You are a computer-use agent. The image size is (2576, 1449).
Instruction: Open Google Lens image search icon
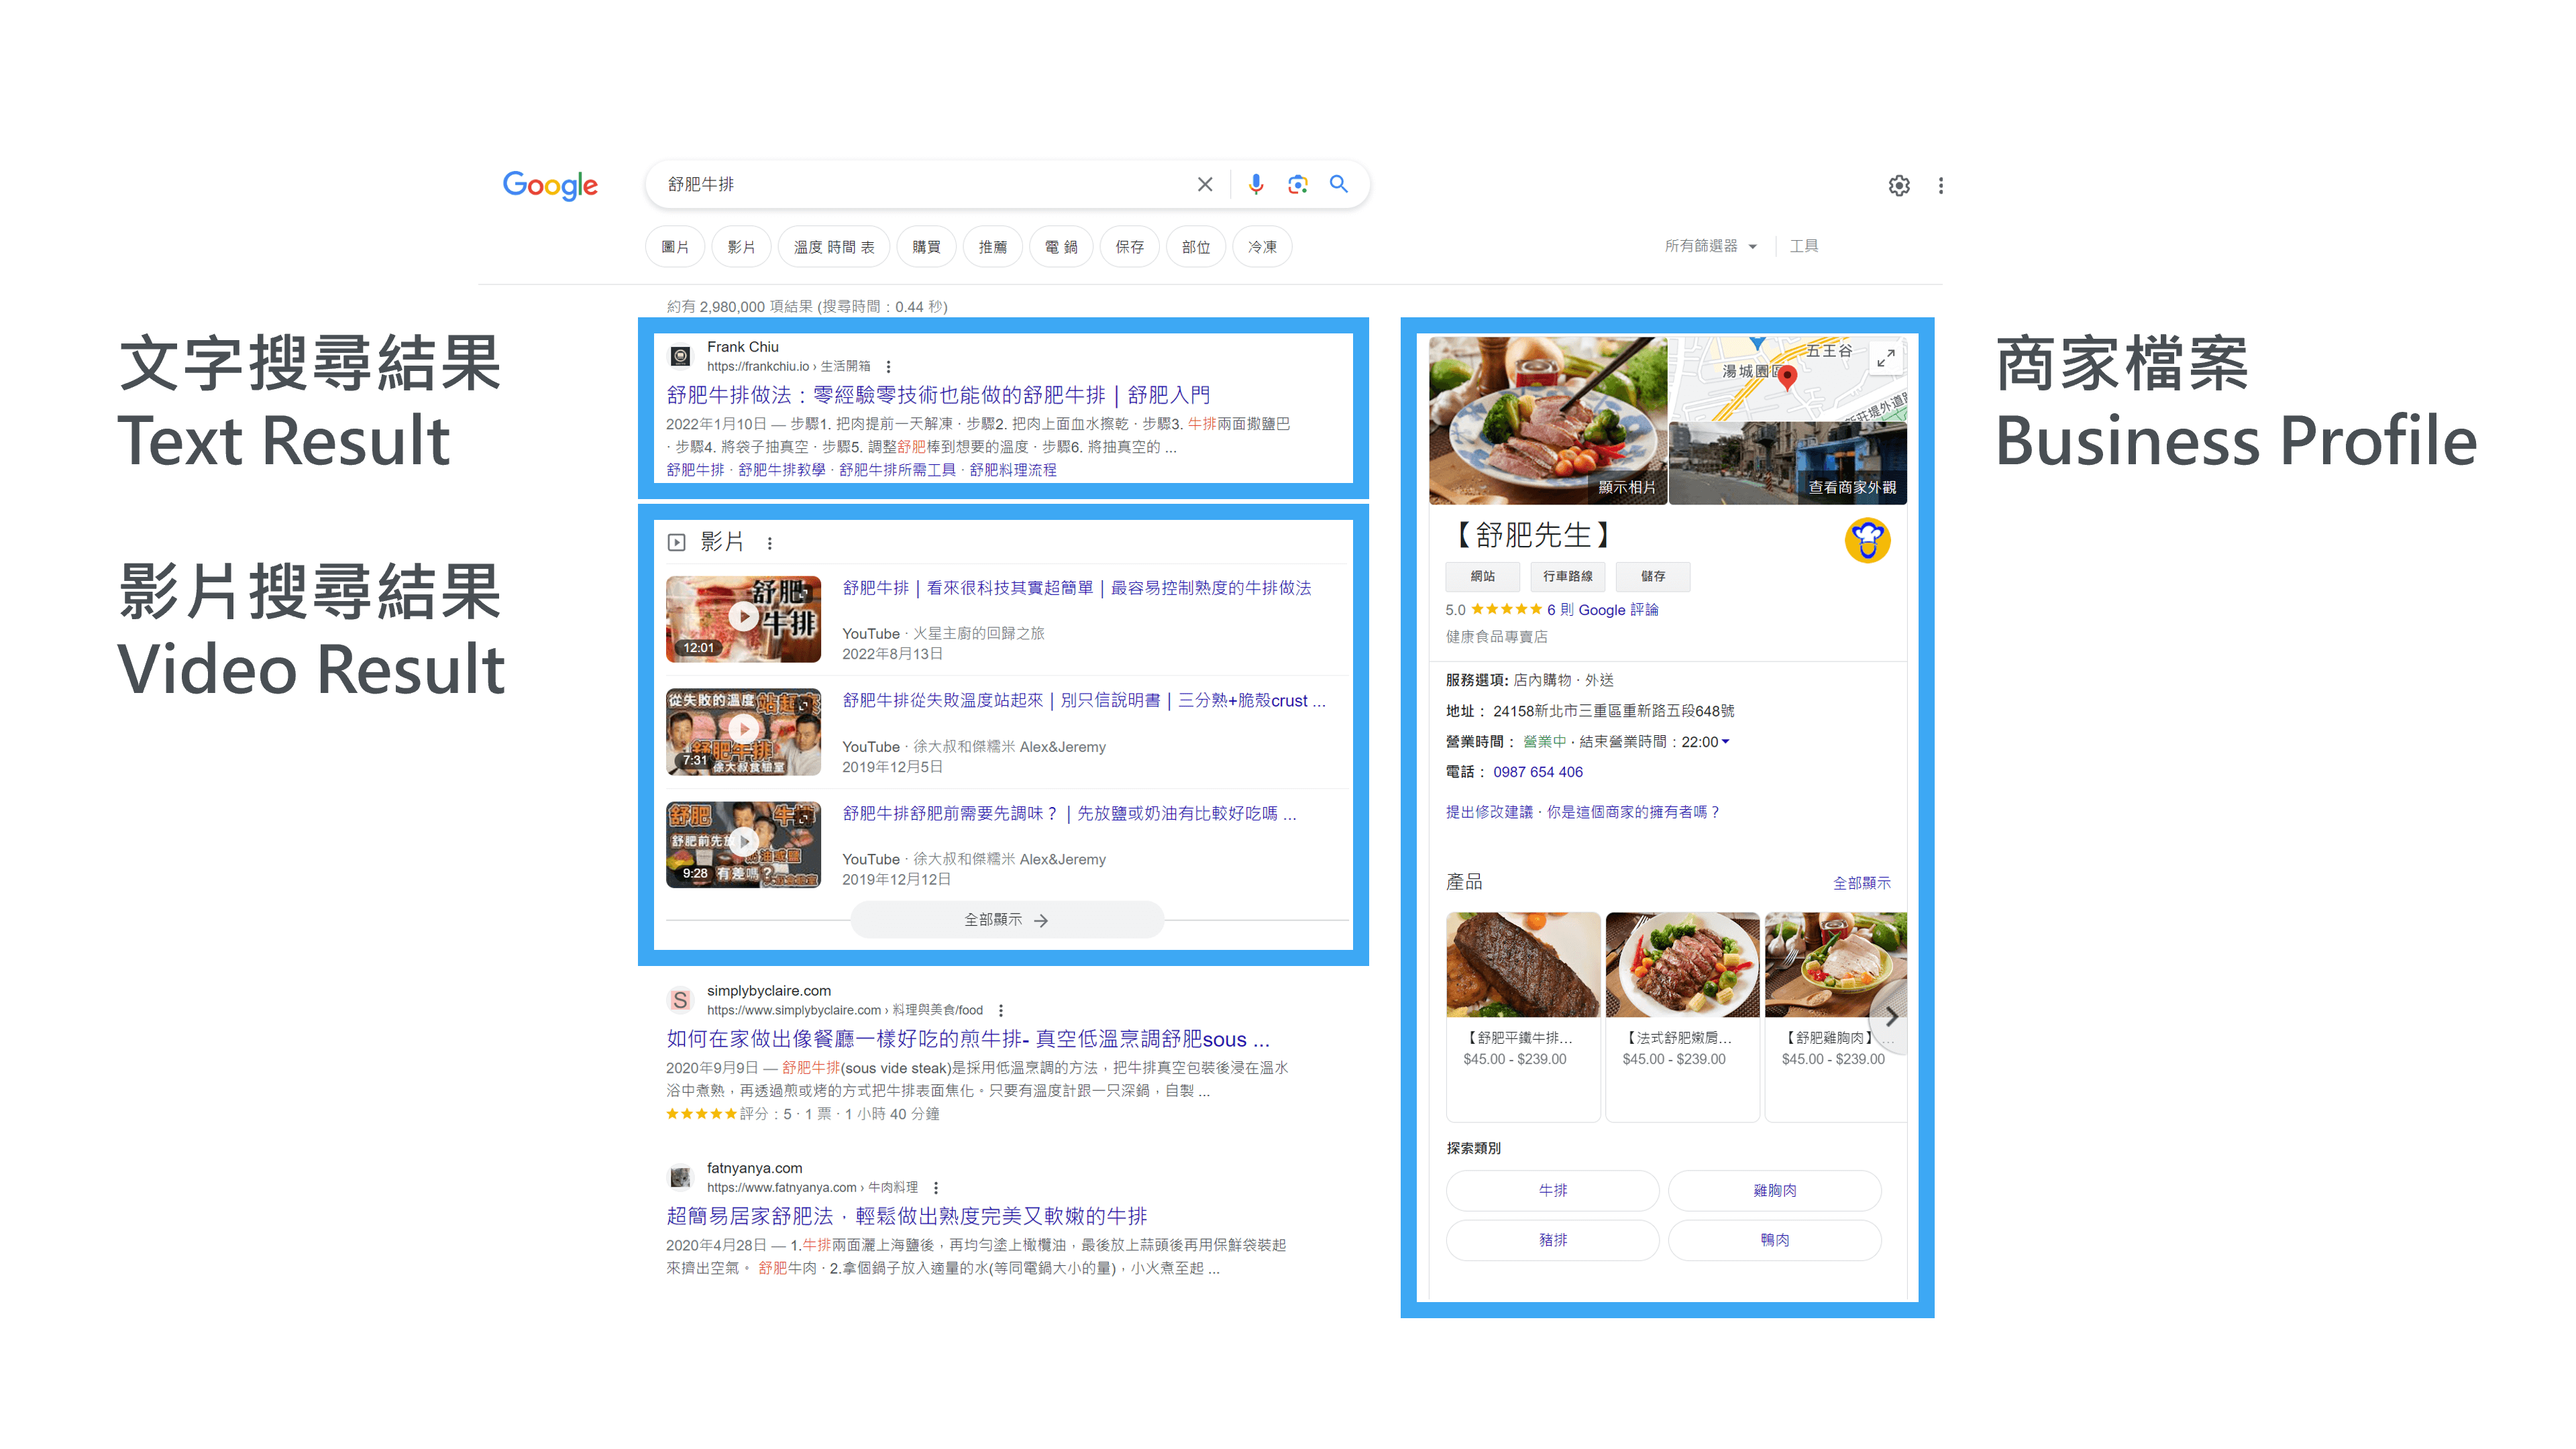1297,184
